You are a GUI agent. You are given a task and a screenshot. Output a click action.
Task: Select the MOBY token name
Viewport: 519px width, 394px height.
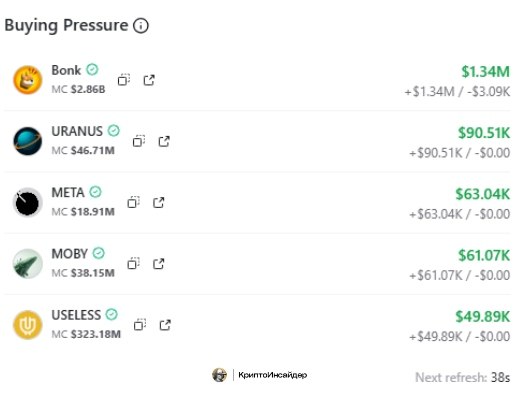click(69, 254)
